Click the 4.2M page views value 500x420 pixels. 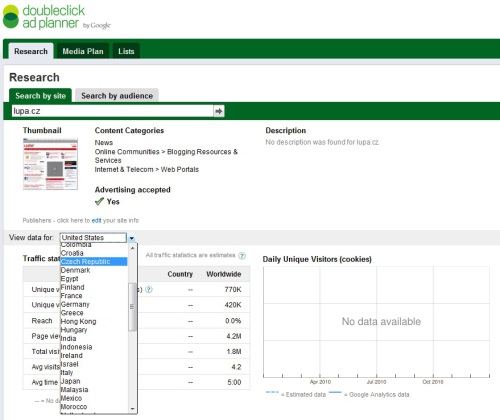234,336
